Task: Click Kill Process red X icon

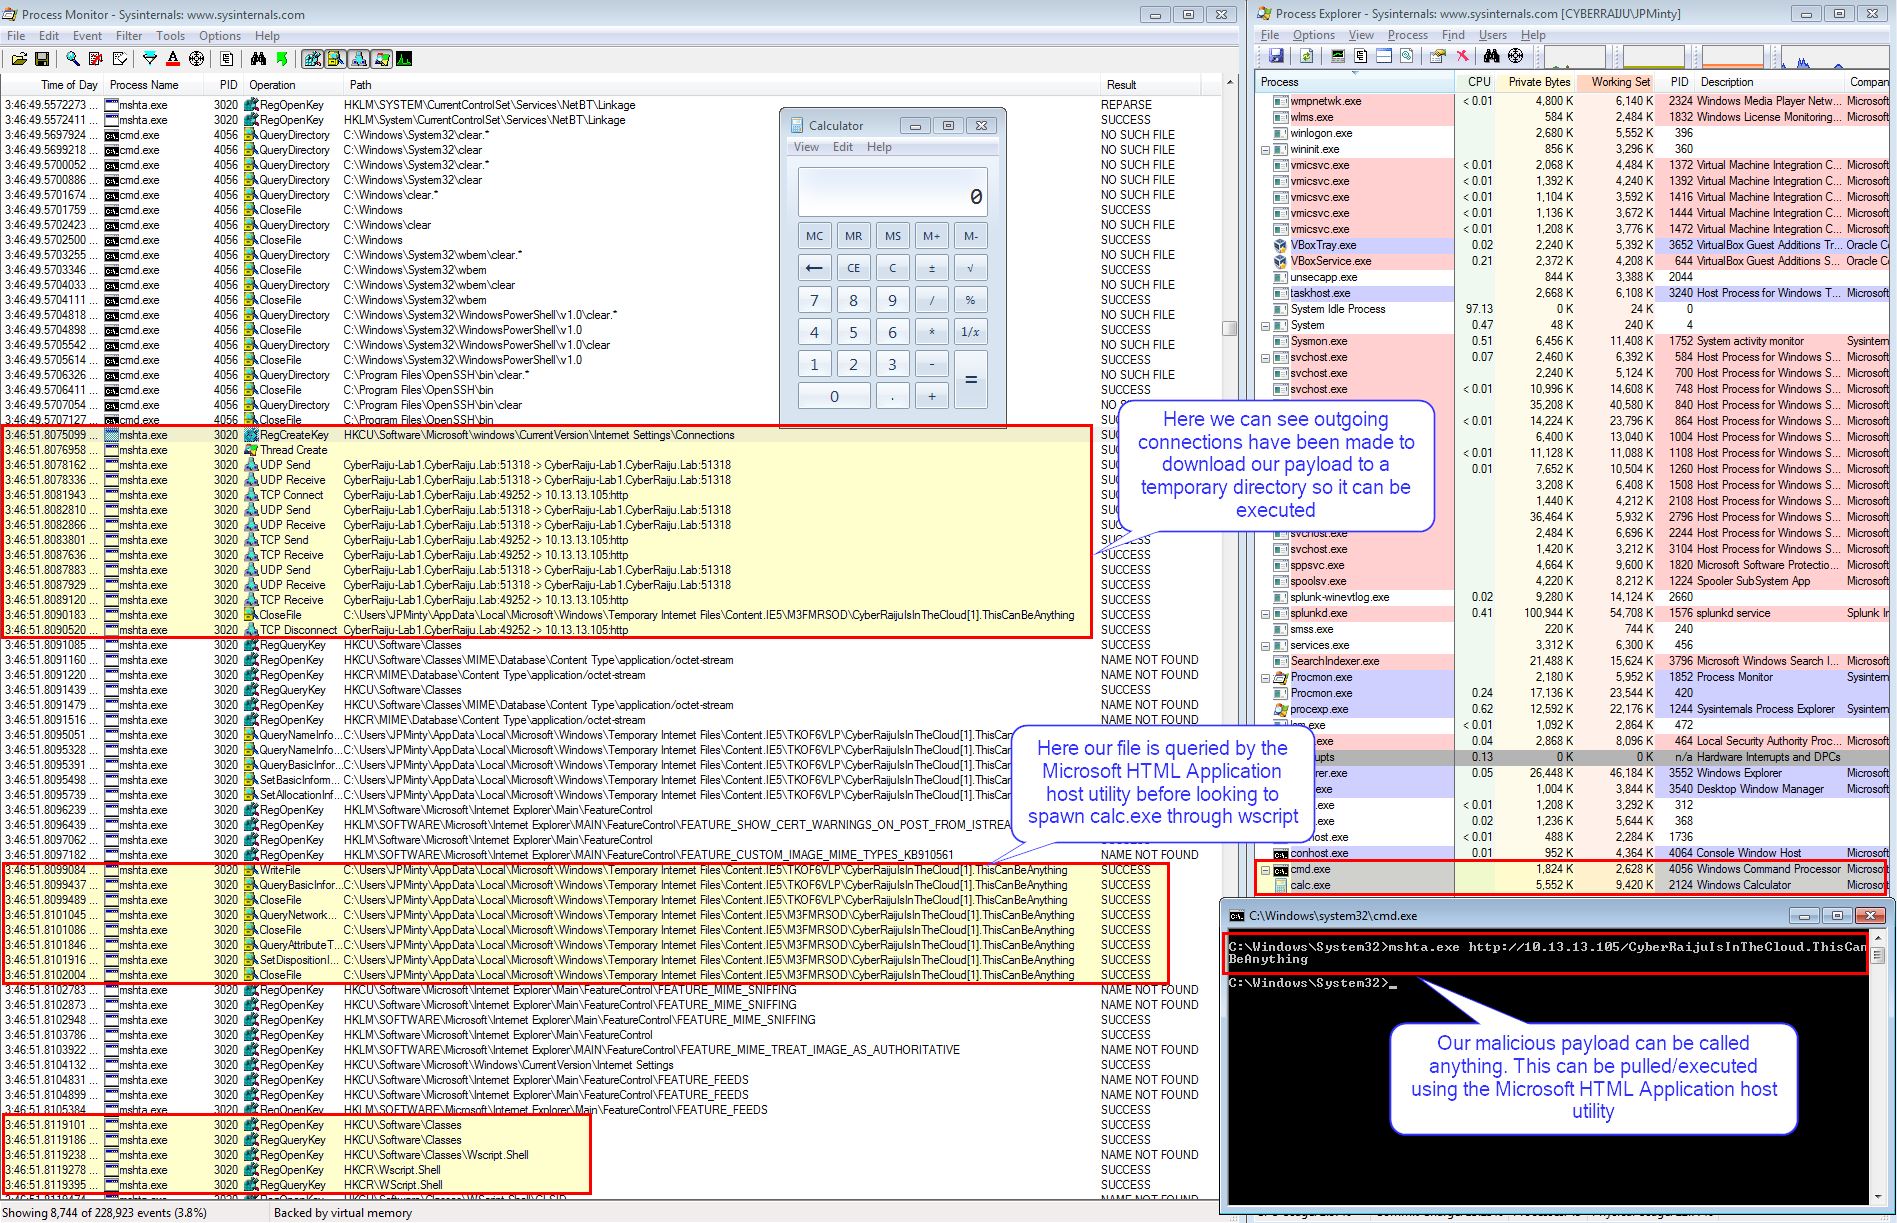Action: click(1462, 56)
